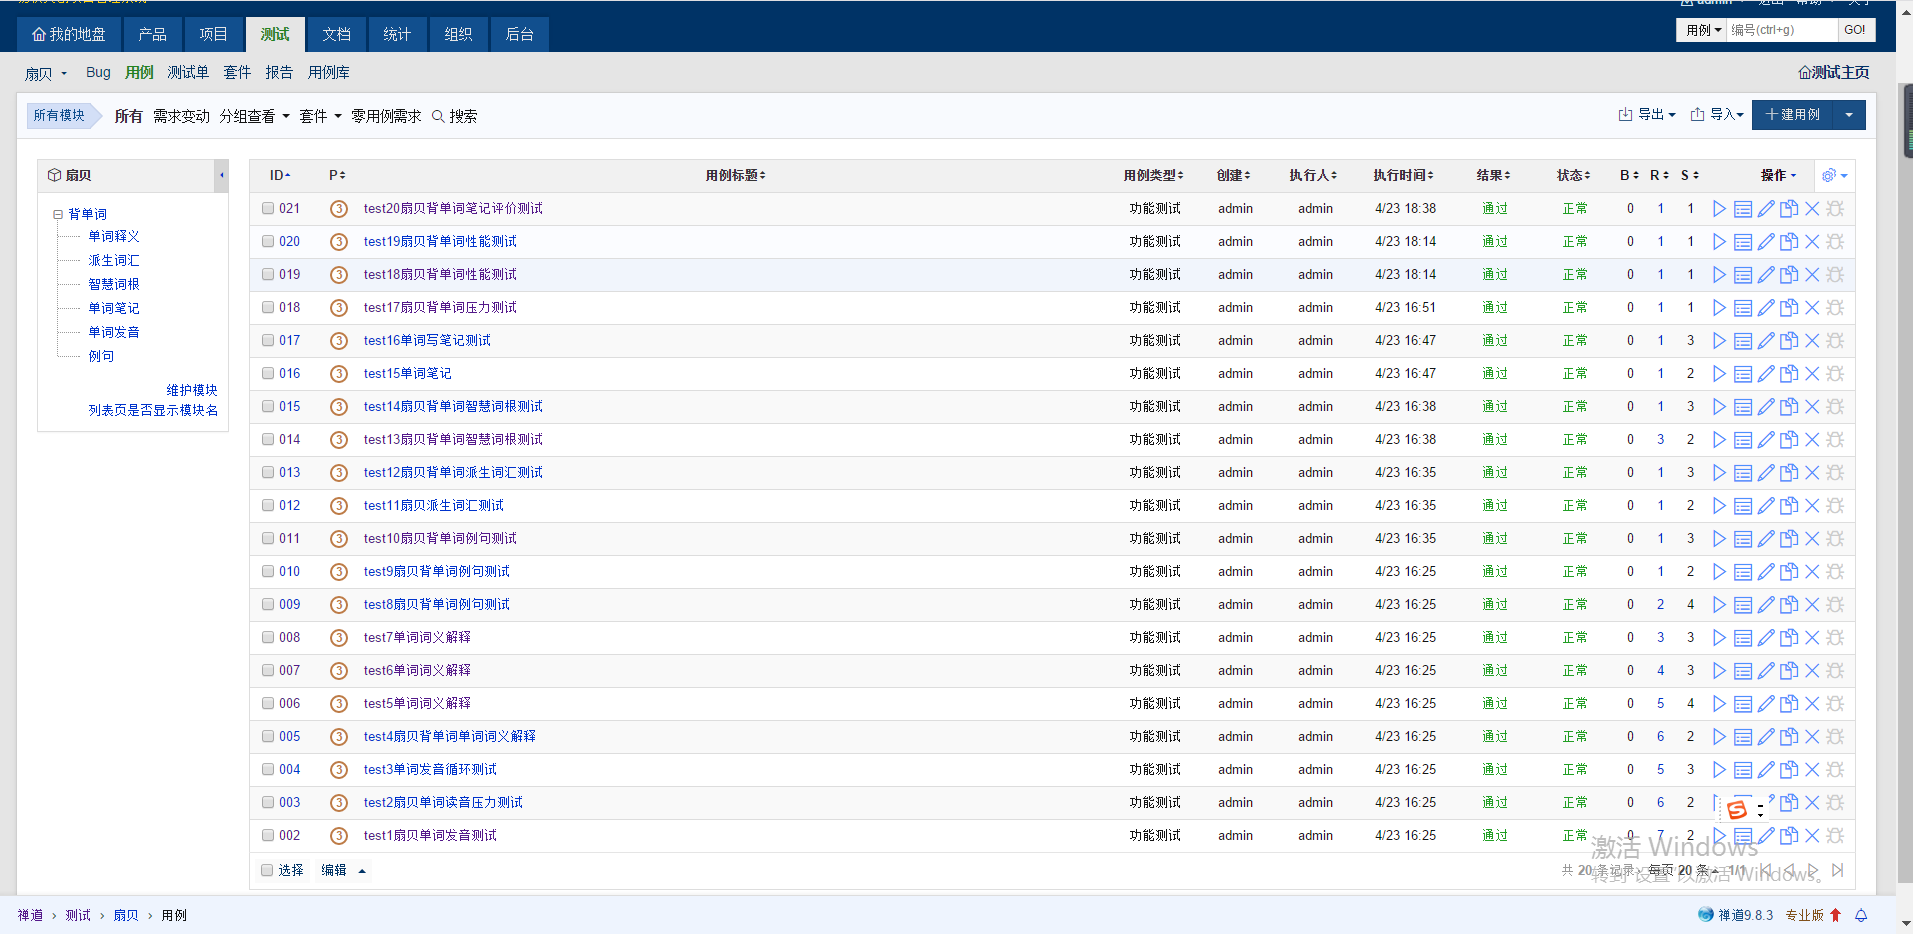Go to last page arrow icon
The image size is (1913, 934).
(x=1837, y=870)
